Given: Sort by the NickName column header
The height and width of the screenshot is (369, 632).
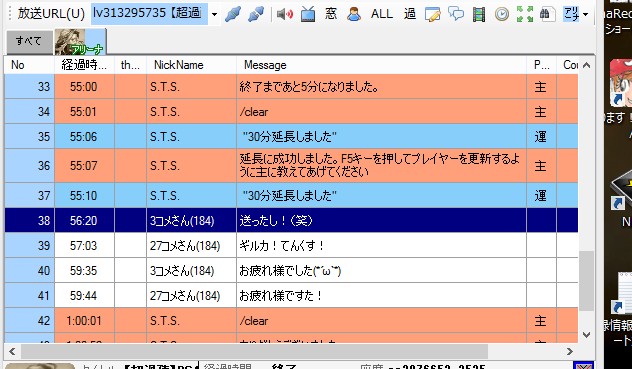Looking at the screenshot, I should pyautogui.click(x=191, y=65).
